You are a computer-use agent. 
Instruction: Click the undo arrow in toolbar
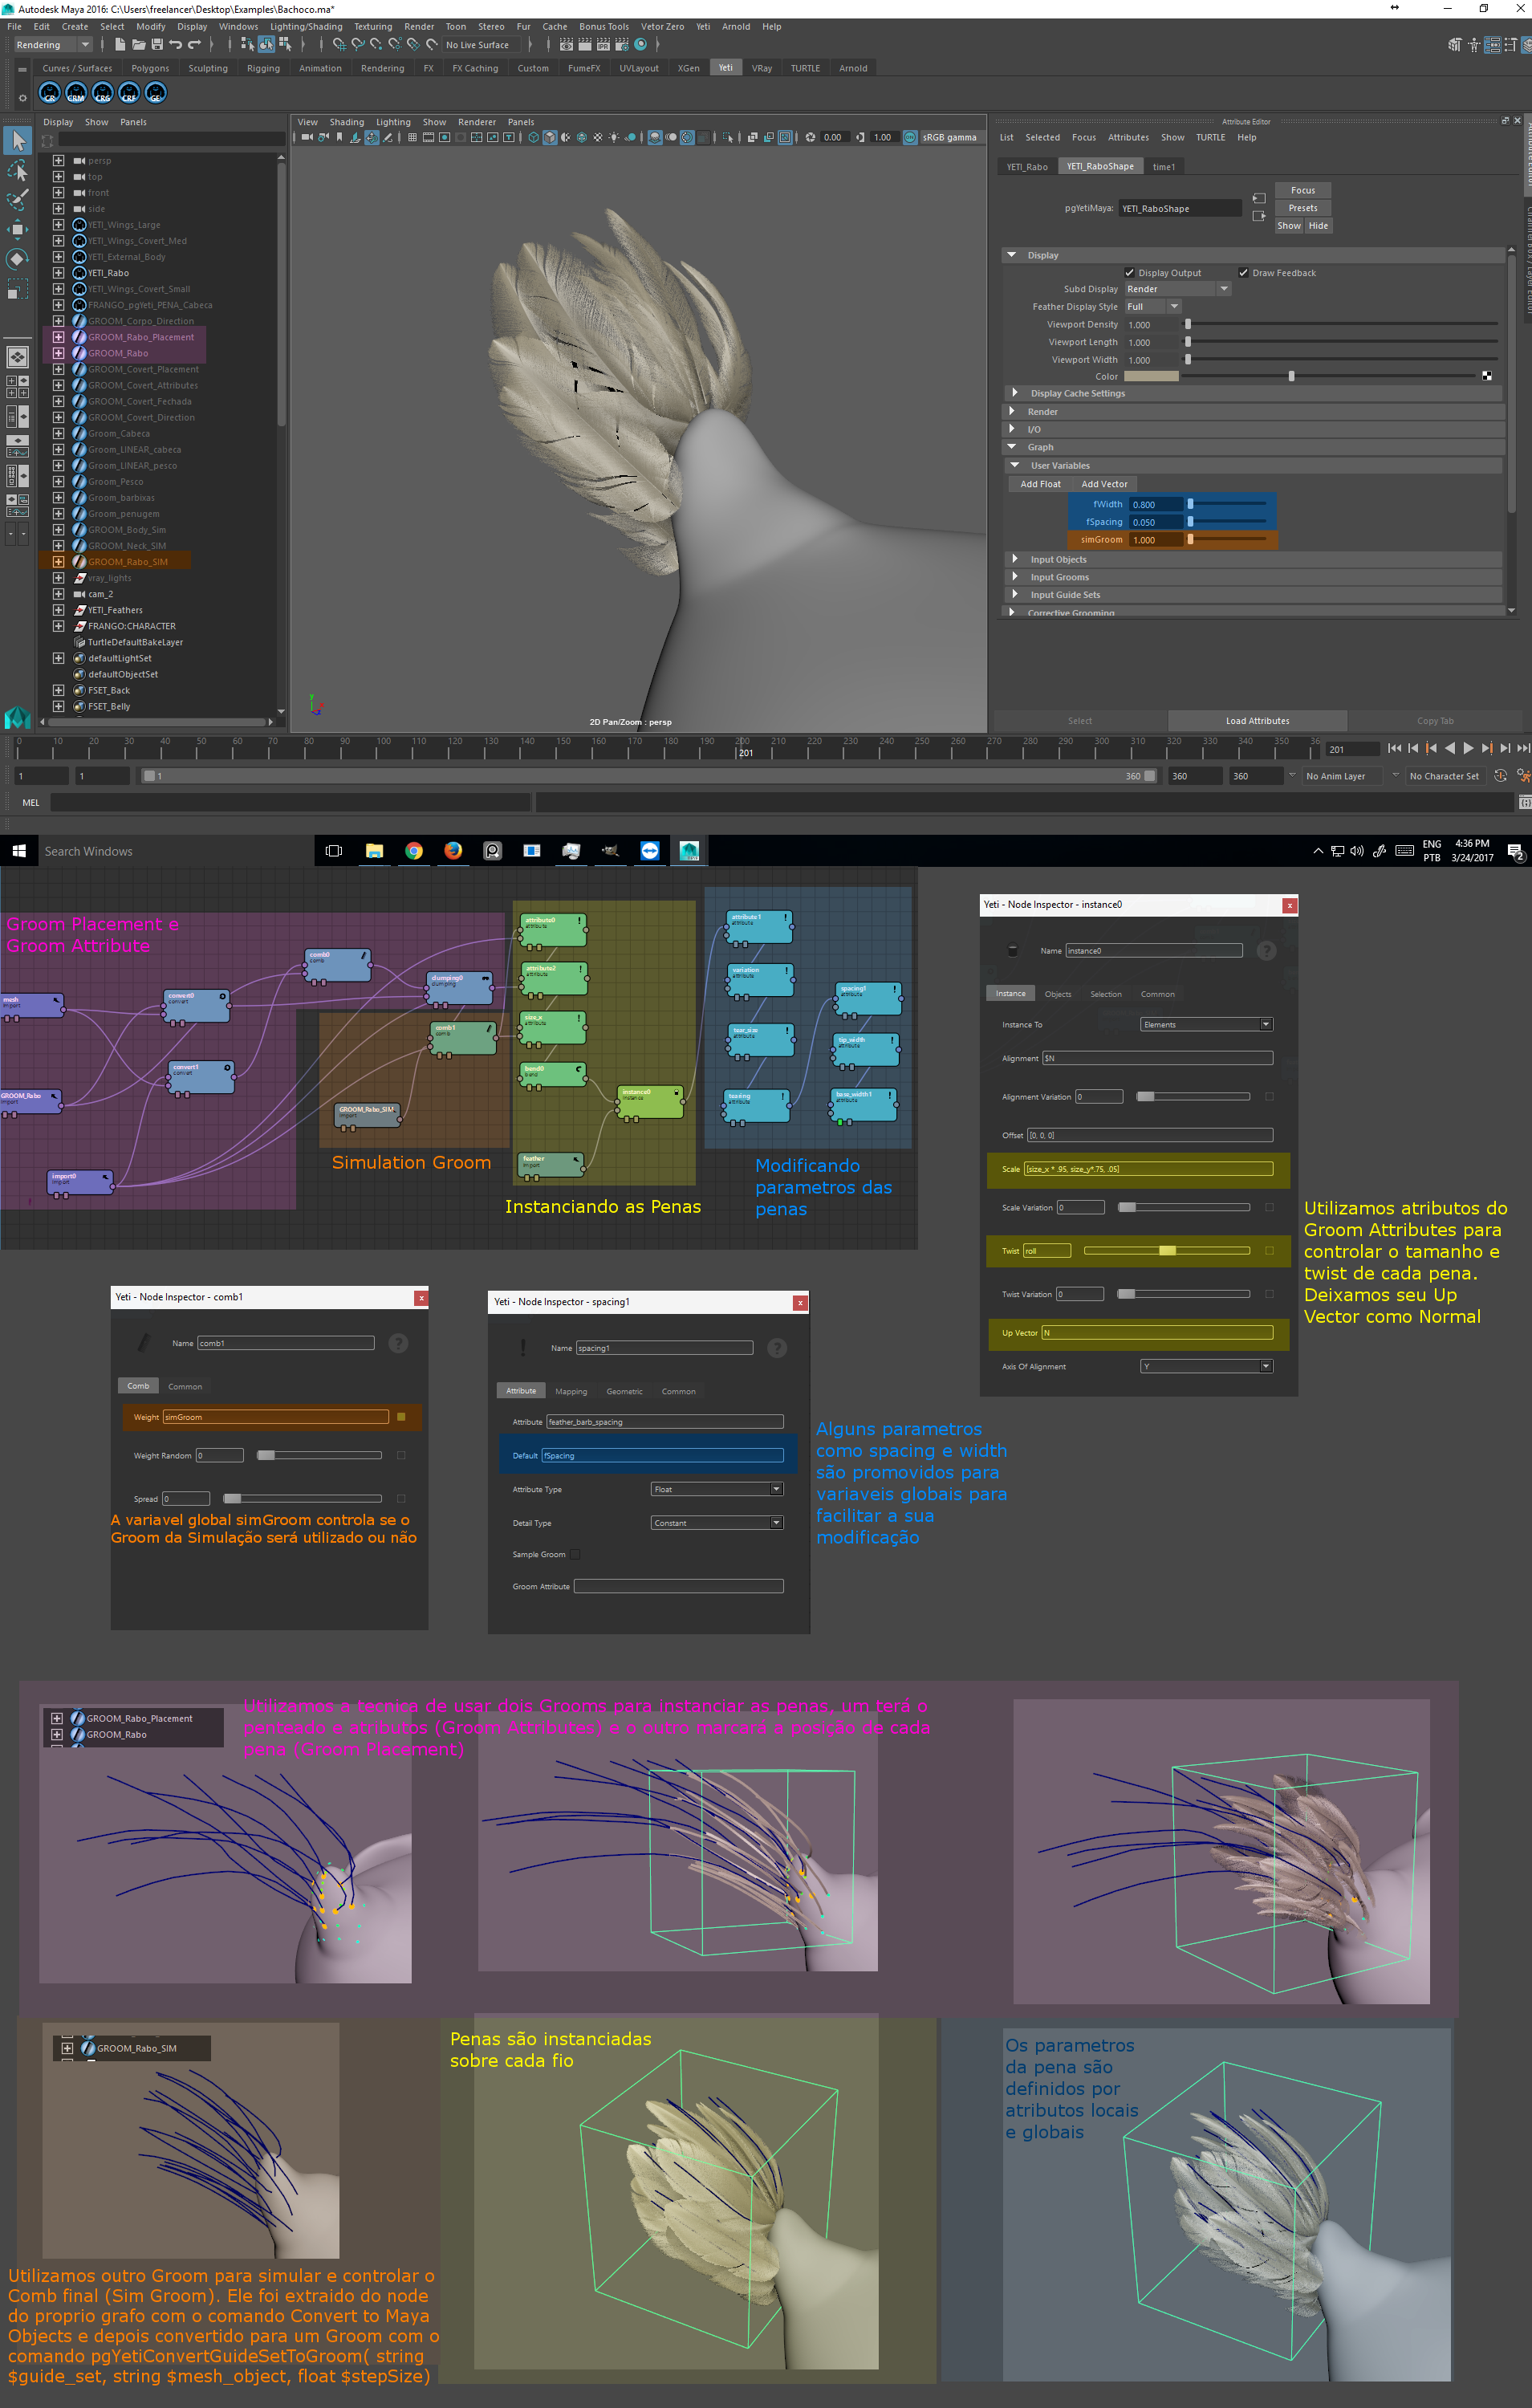pos(176,45)
